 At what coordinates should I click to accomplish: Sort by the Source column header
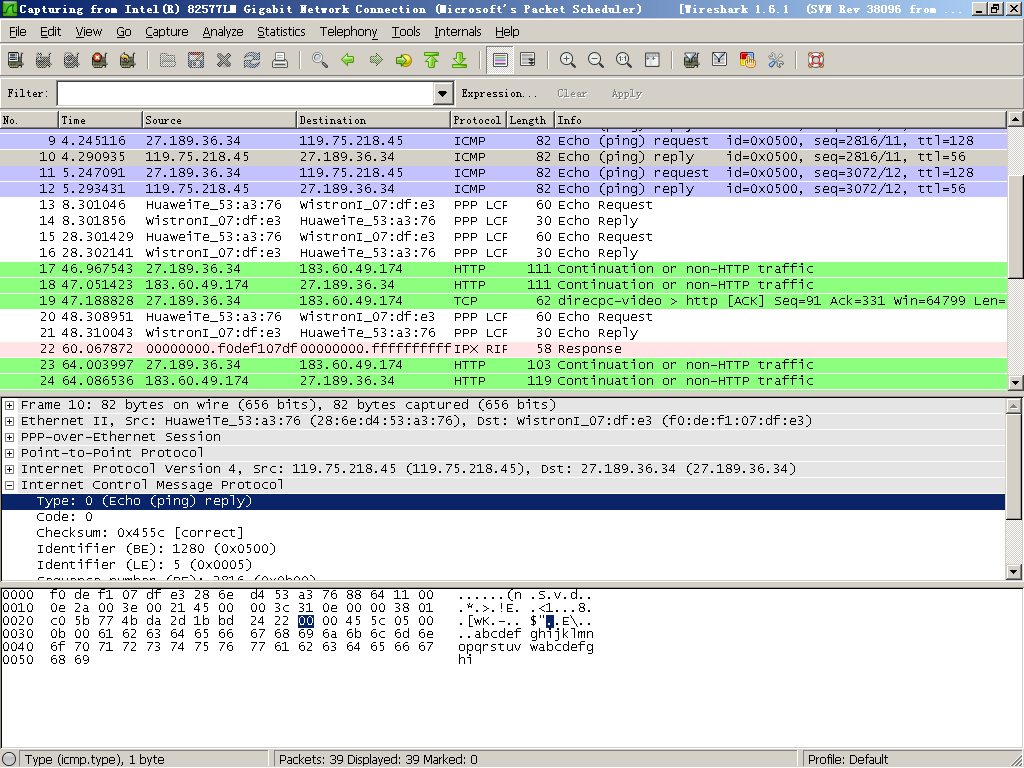point(219,120)
